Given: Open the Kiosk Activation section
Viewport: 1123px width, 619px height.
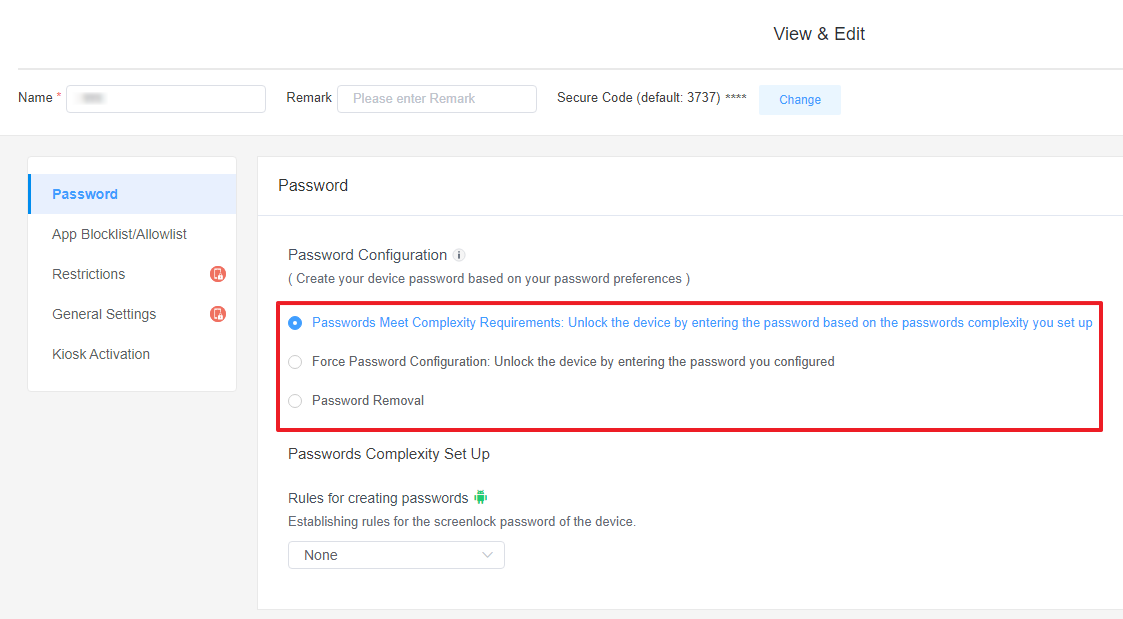Looking at the screenshot, I should 100,354.
